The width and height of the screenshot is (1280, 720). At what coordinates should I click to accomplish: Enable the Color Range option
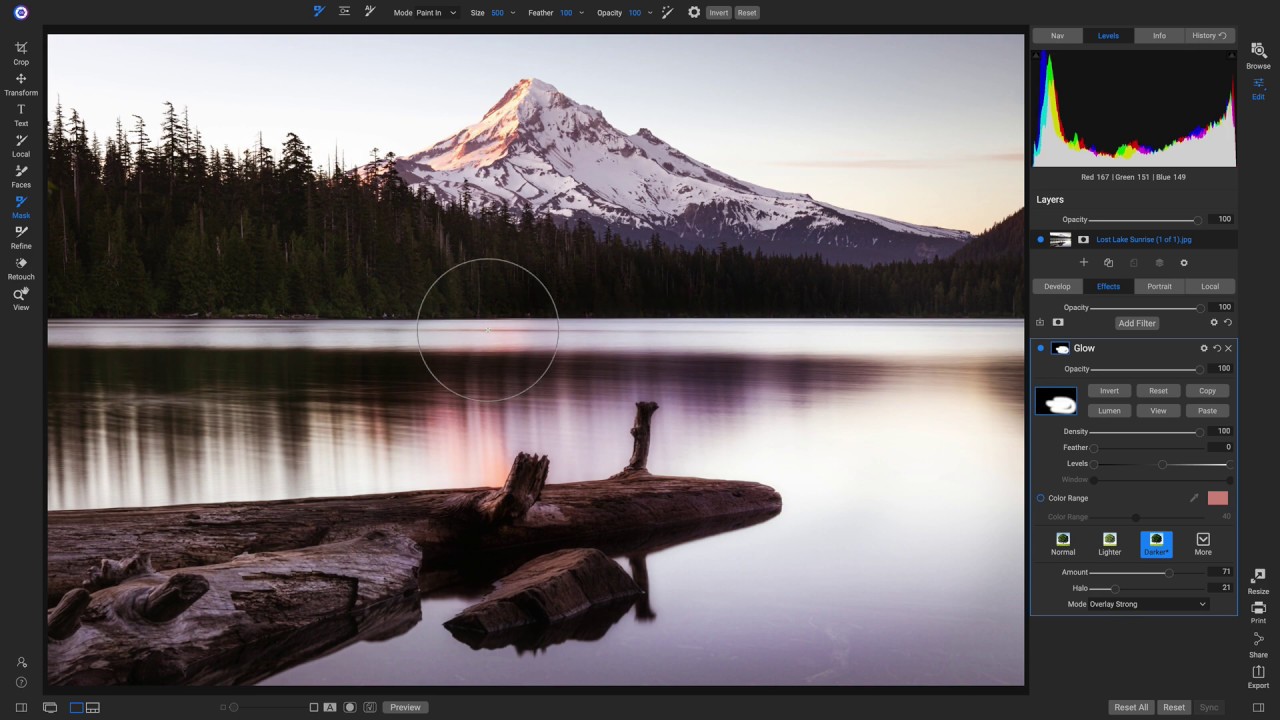[1040, 498]
